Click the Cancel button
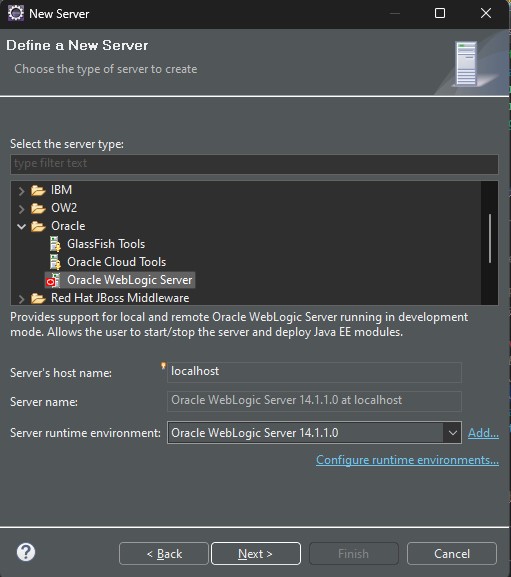The width and height of the screenshot is (511, 577). [x=452, y=553]
